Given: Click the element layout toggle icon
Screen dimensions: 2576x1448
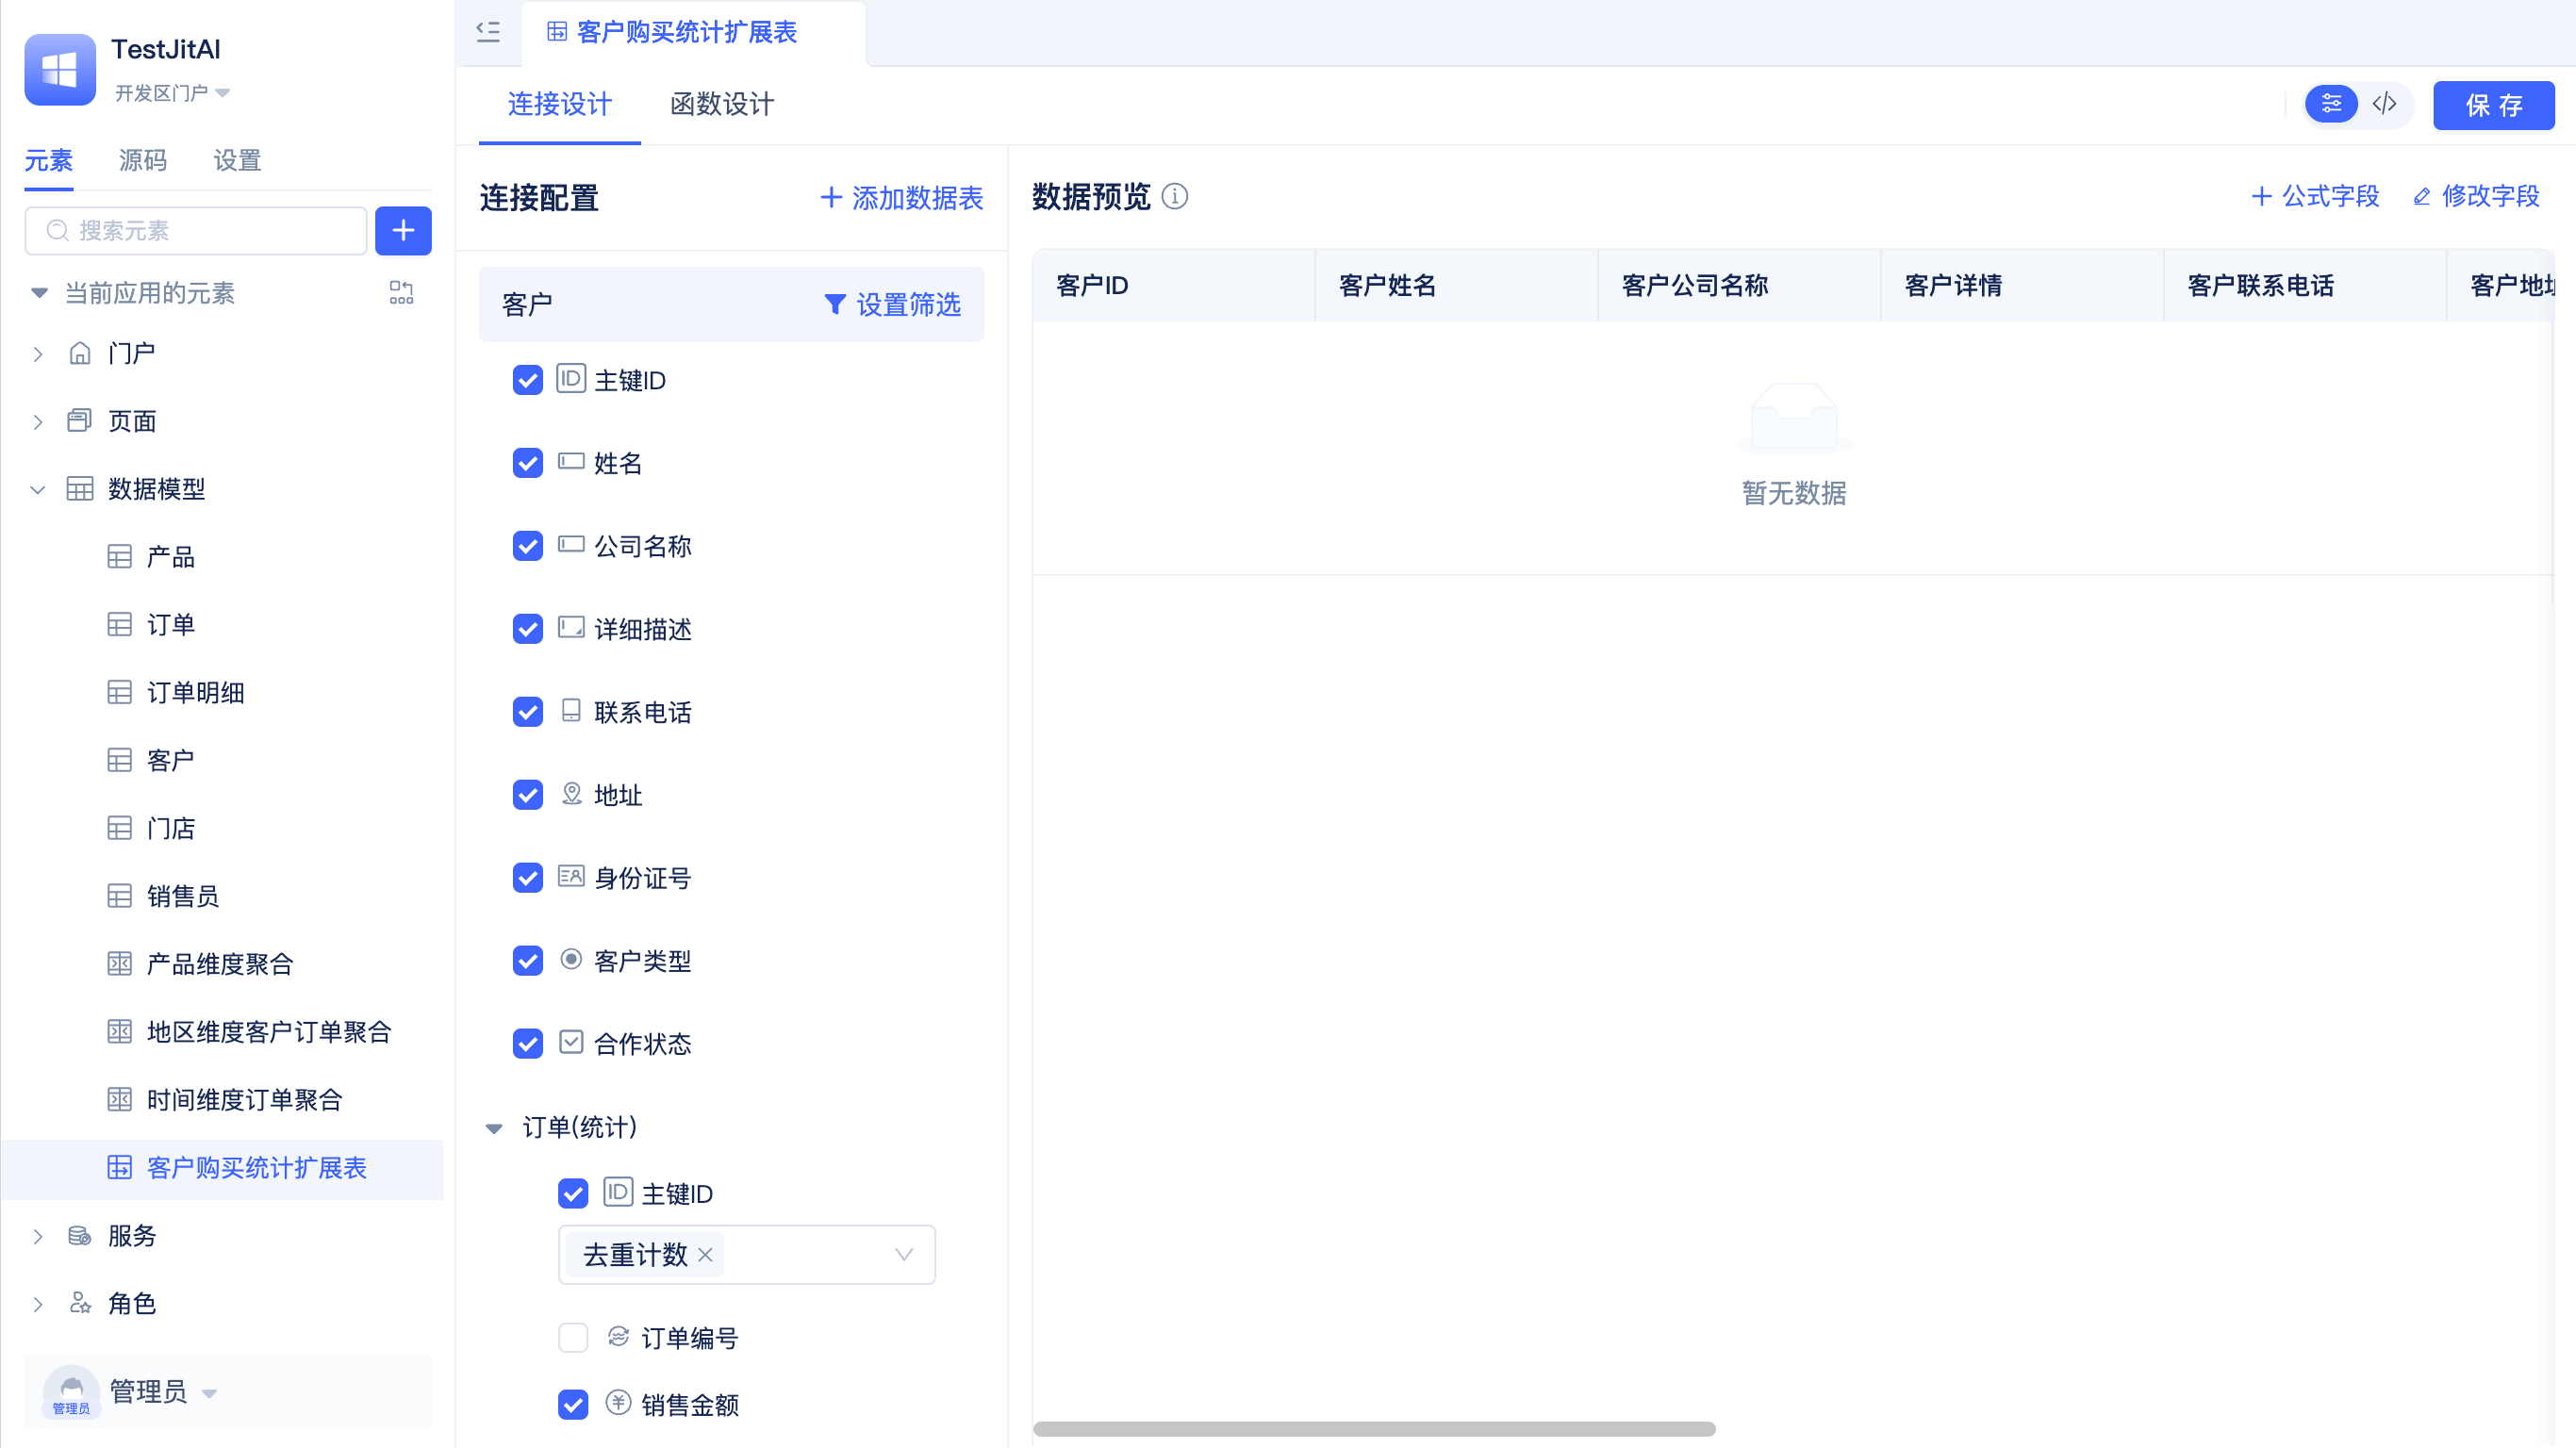Looking at the screenshot, I should pyautogui.click(x=401, y=293).
